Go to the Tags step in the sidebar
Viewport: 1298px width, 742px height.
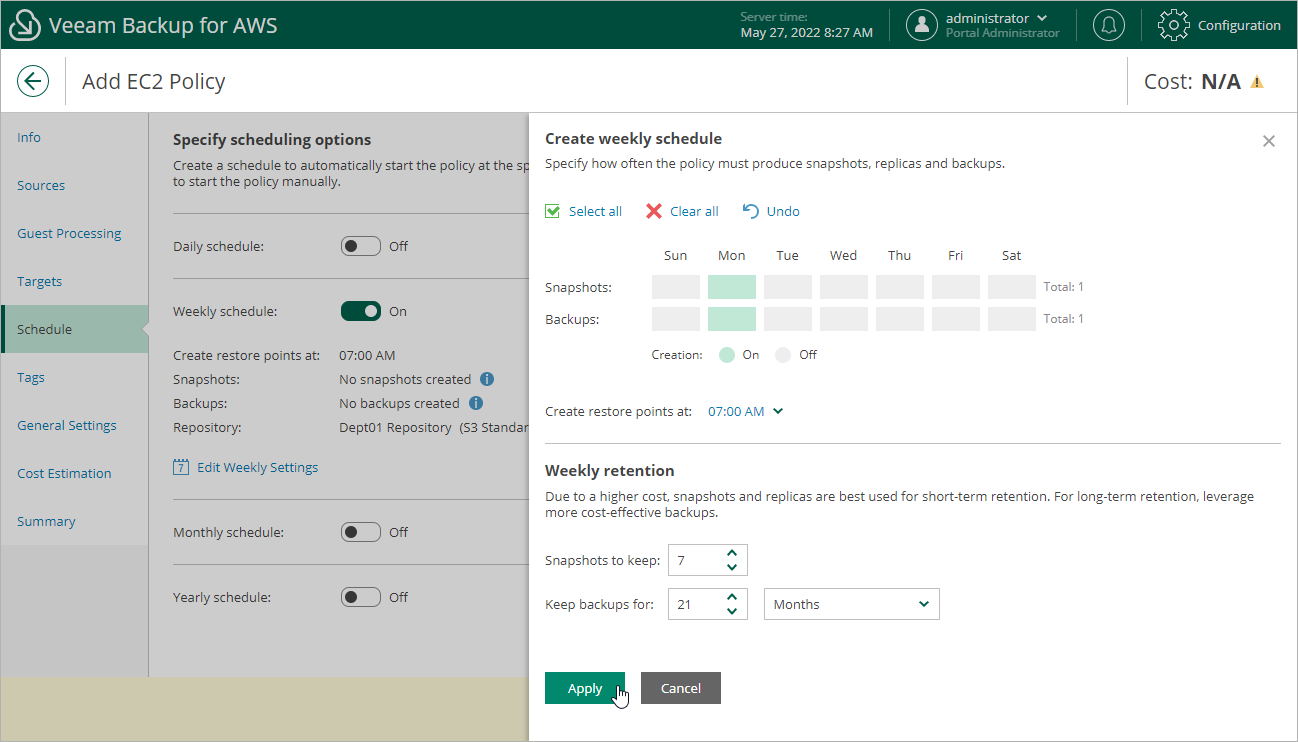click(x=30, y=377)
